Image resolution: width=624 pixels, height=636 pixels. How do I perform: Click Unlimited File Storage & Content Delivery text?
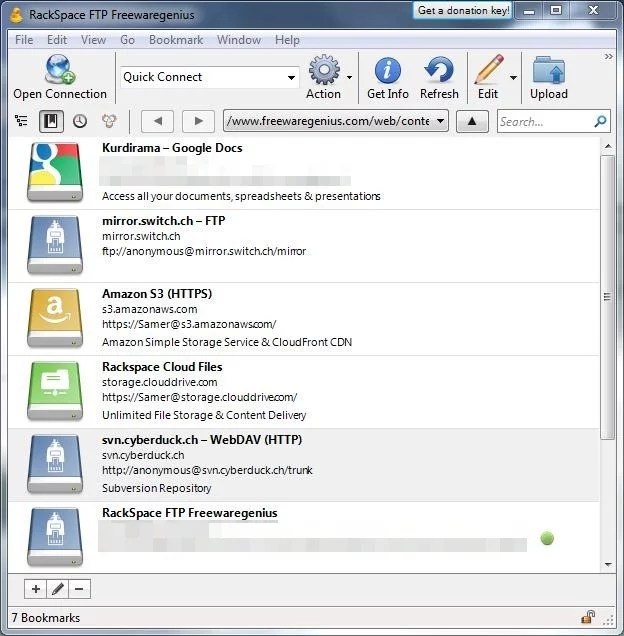click(204, 415)
